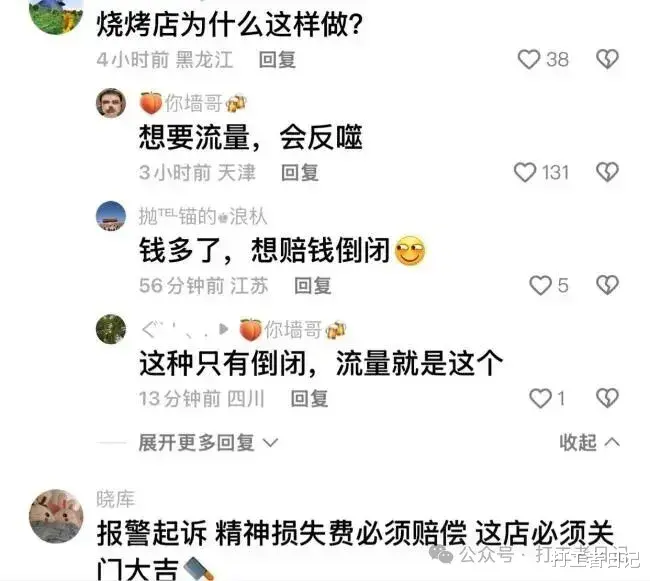650x581 pixels.
Task: Open avatar of 抛锚的浪朴 commenter
Action: 111,216
